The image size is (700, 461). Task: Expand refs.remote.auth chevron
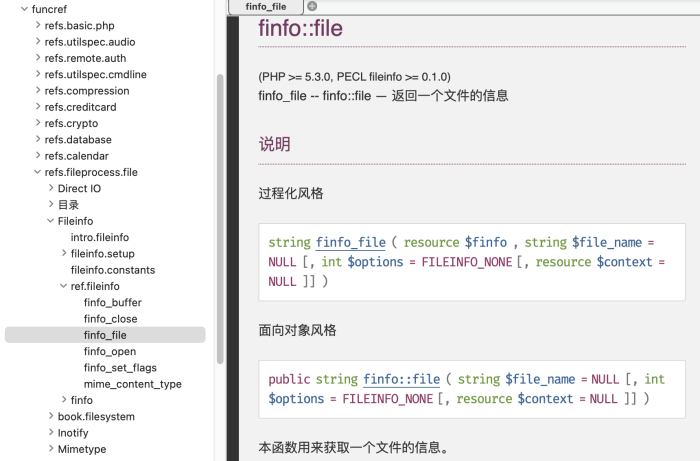tap(38, 58)
